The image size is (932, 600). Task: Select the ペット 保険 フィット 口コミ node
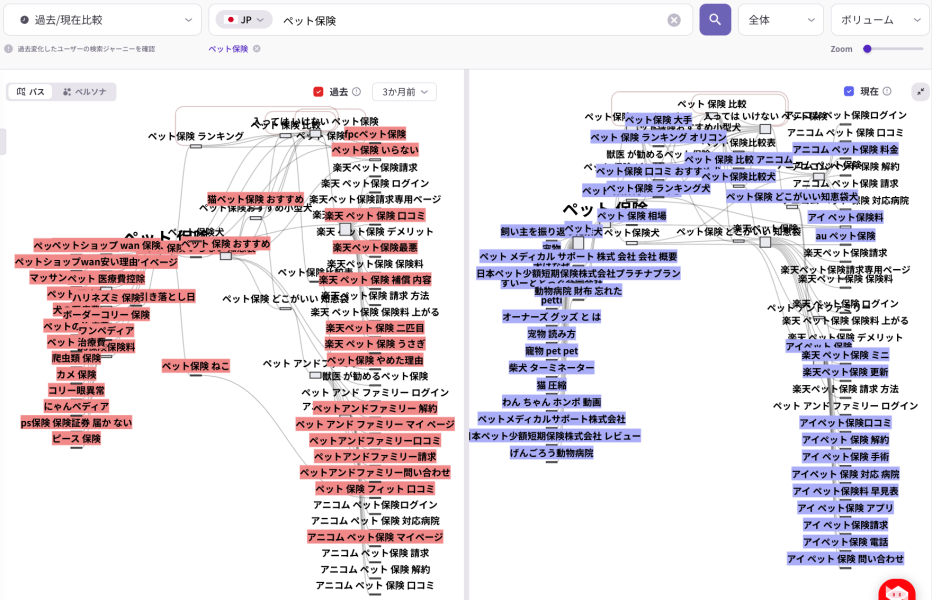(375, 489)
